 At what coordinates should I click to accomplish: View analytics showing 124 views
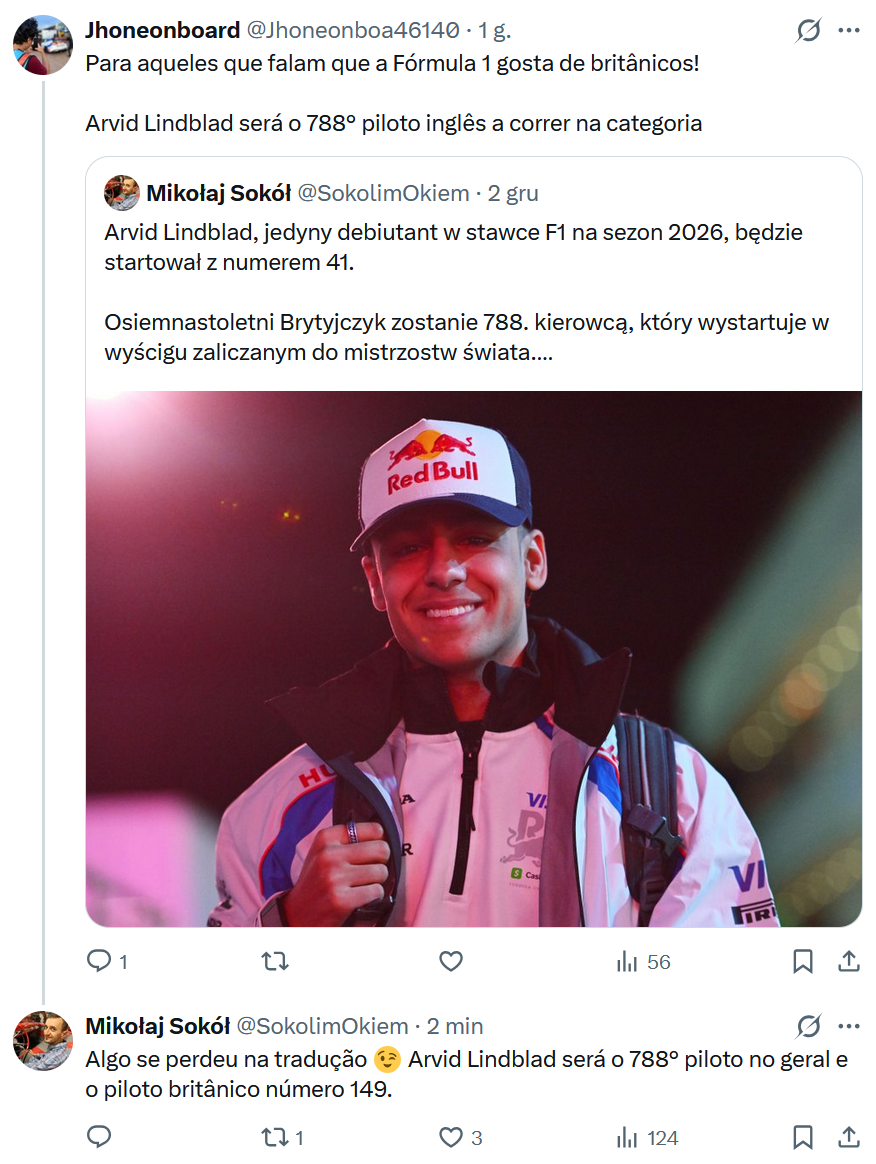(647, 1137)
